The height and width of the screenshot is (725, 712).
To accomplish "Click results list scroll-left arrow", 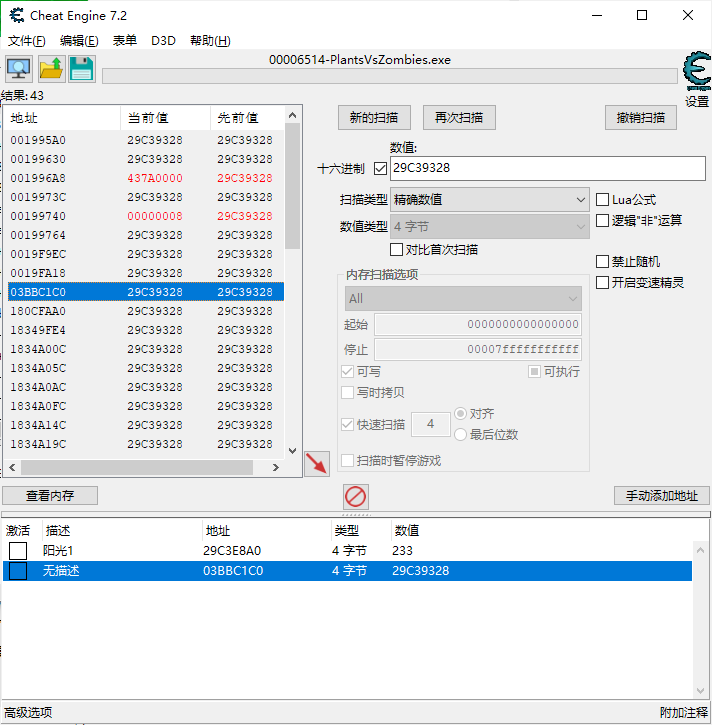I will [12, 467].
